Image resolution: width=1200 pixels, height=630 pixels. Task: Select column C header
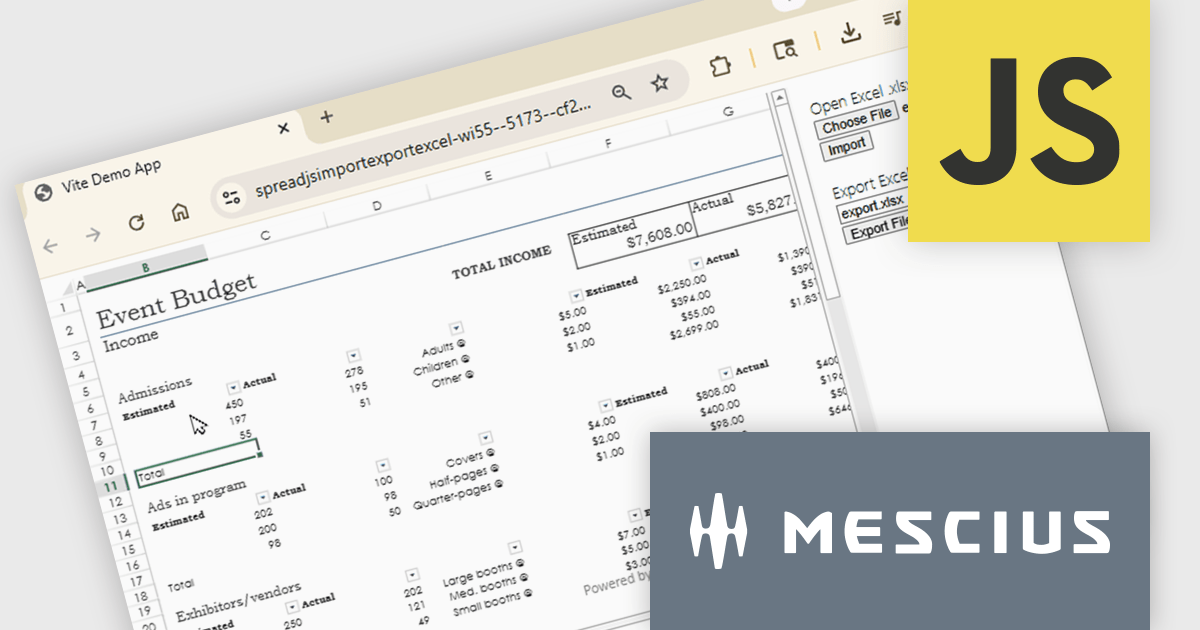tap(265, 235)
